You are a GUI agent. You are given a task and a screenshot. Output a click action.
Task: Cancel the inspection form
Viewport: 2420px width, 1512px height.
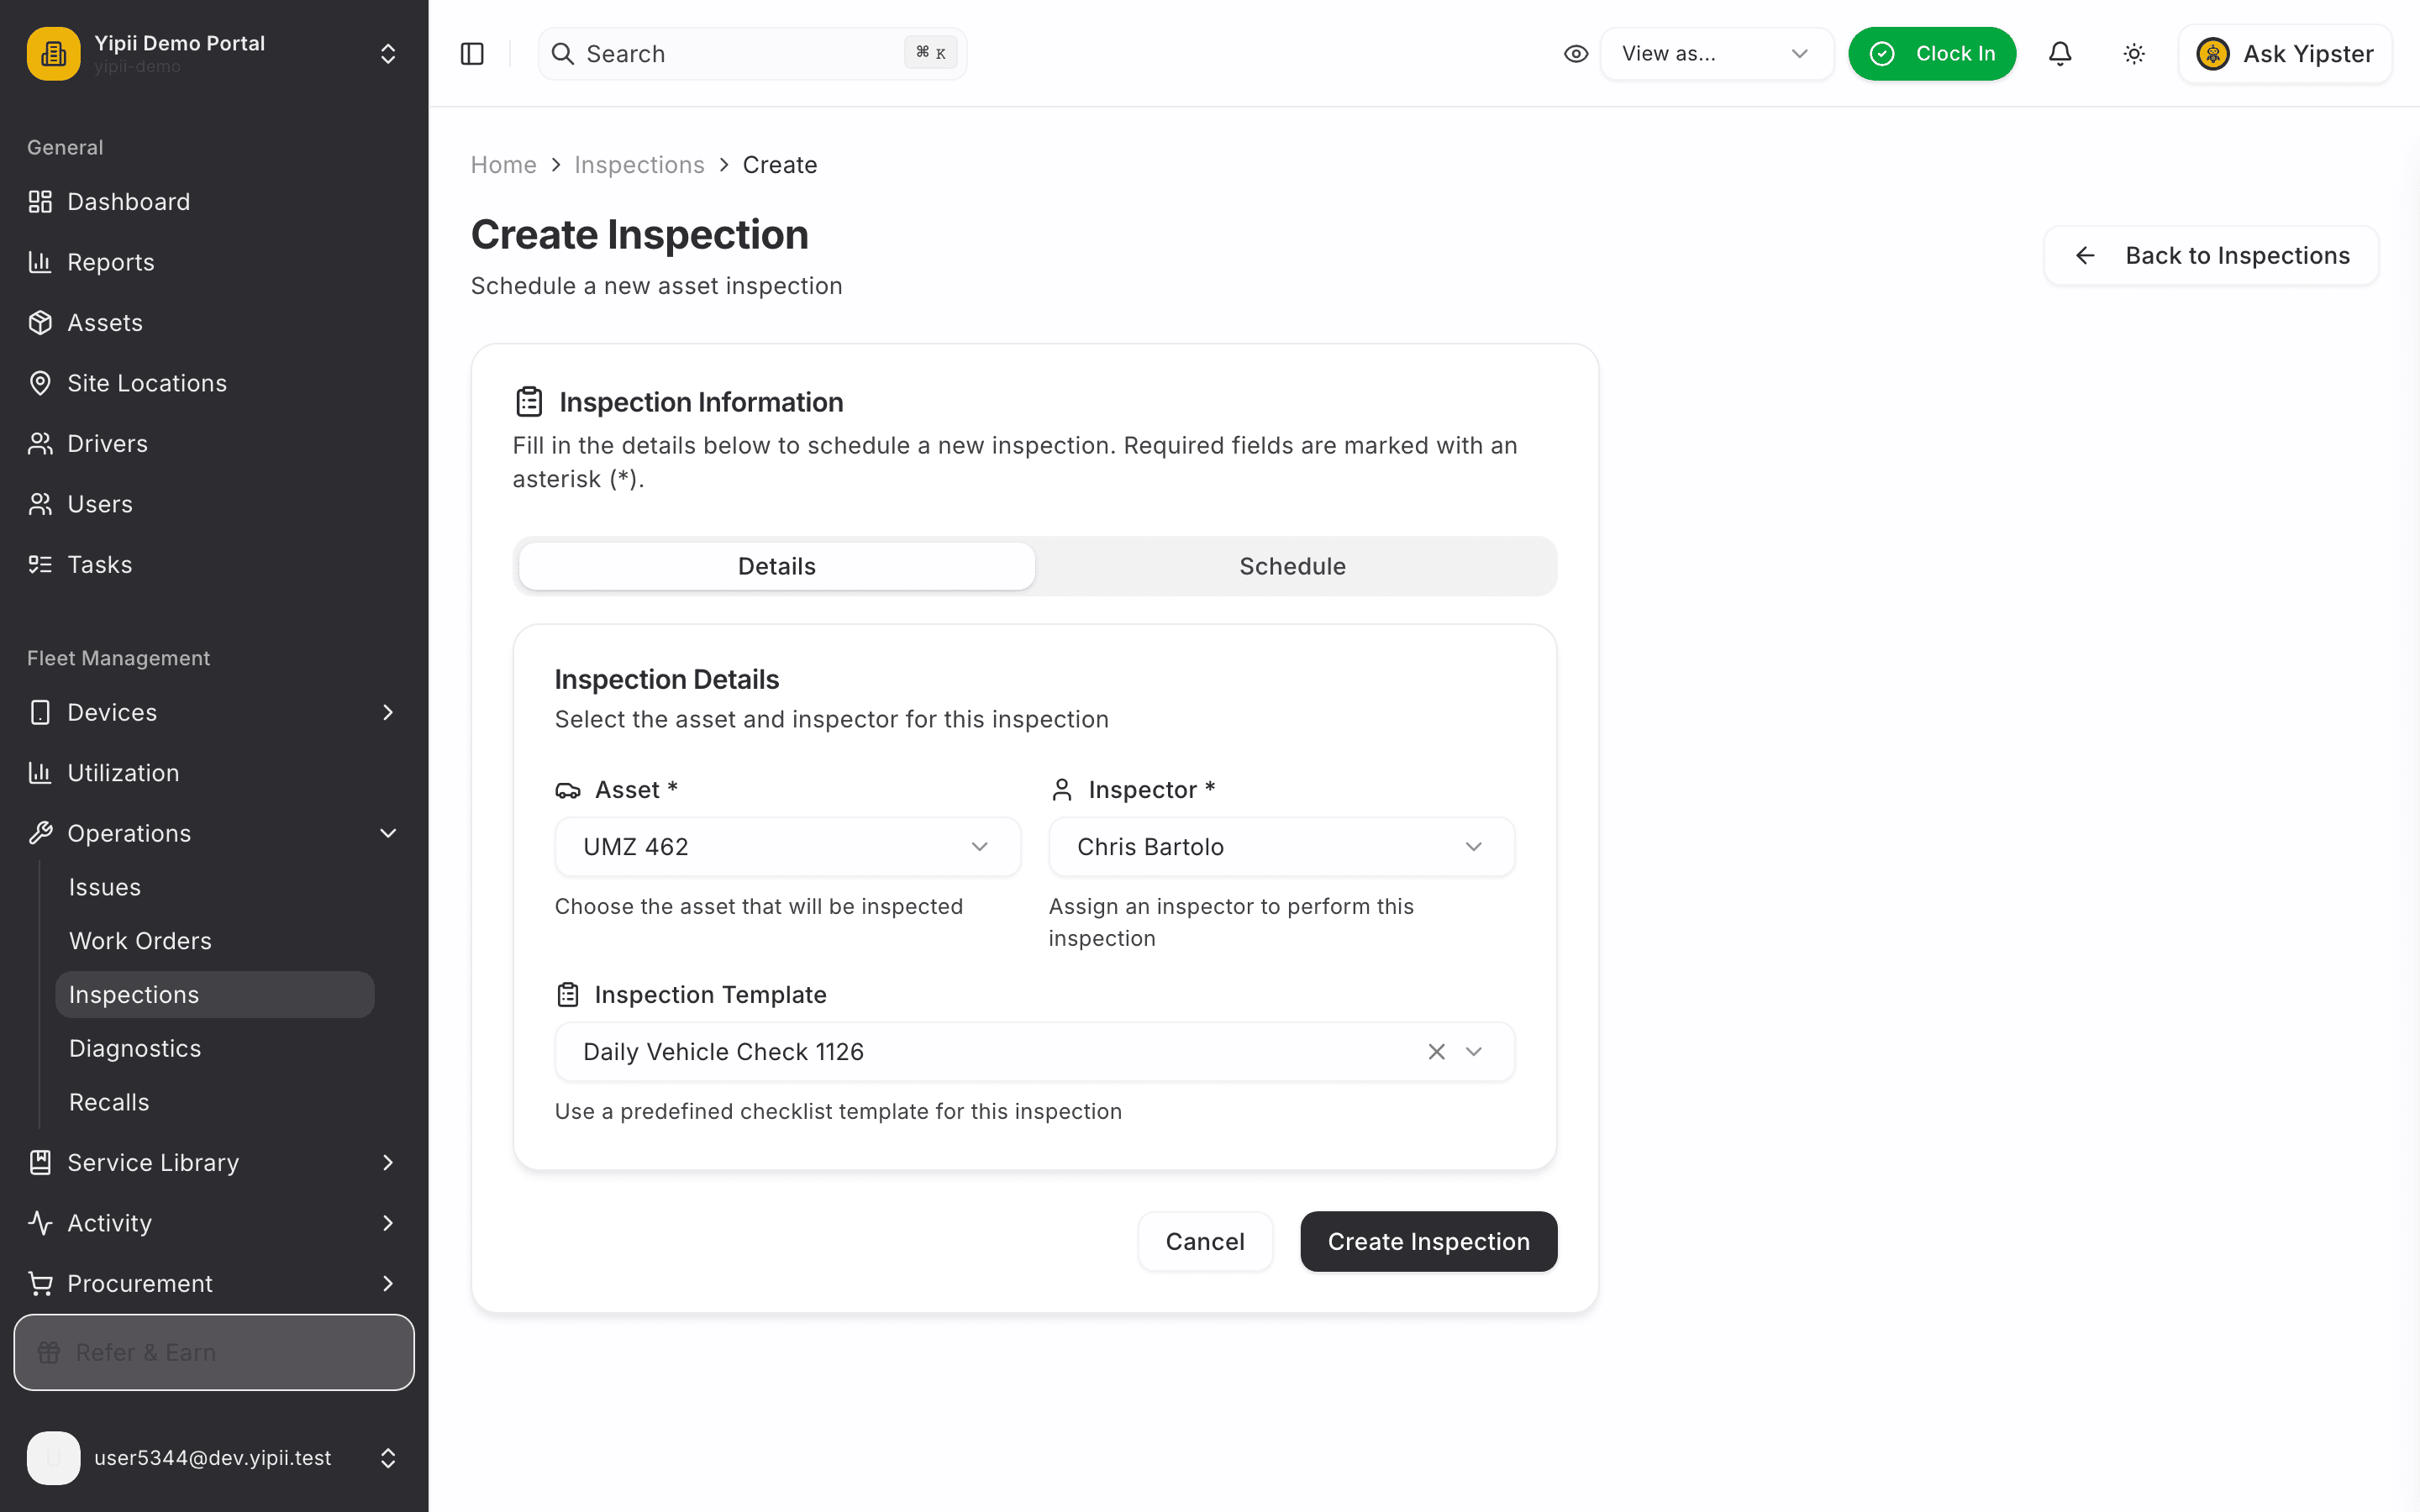1205,1242
